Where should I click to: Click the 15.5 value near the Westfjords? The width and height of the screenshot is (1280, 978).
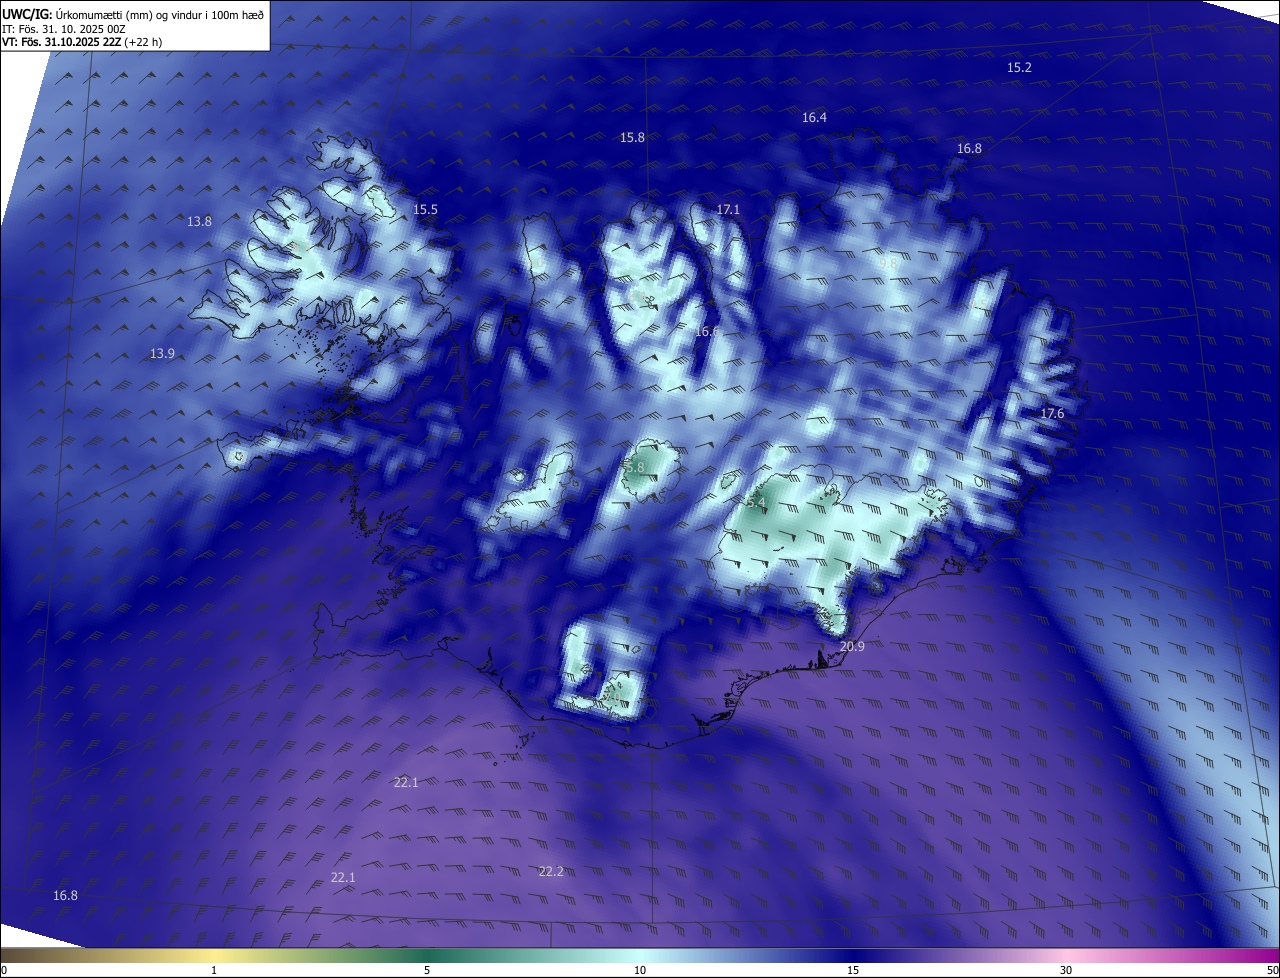(425, 210)
